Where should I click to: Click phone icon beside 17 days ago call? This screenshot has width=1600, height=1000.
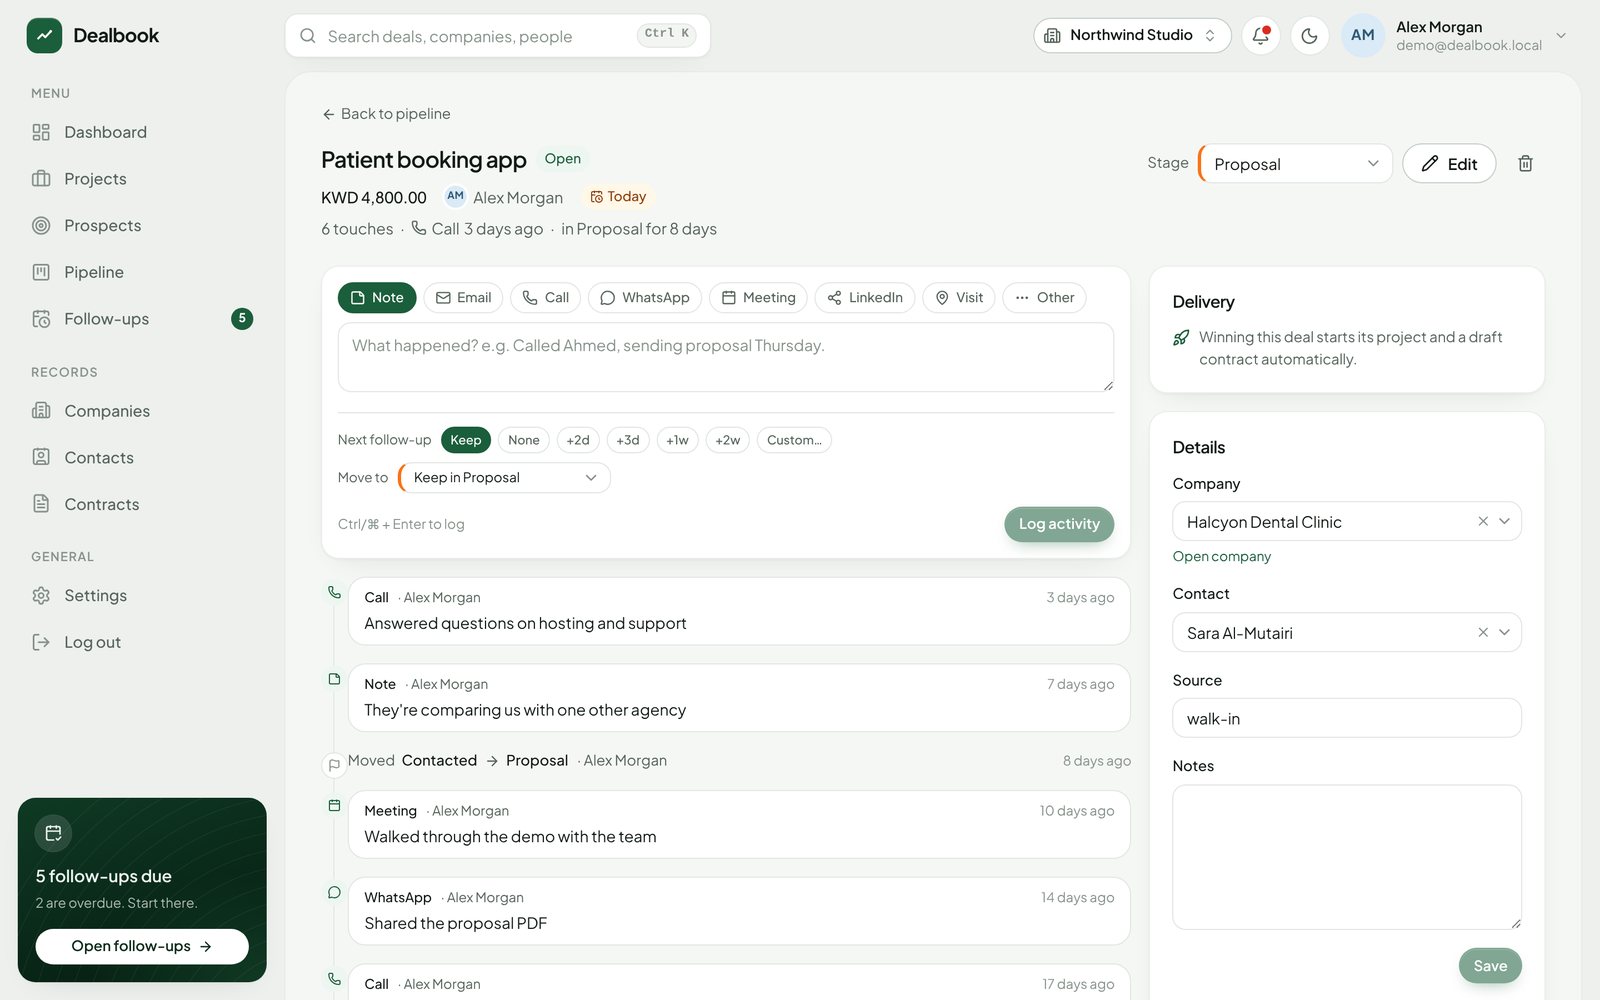(x=334, y=979)
